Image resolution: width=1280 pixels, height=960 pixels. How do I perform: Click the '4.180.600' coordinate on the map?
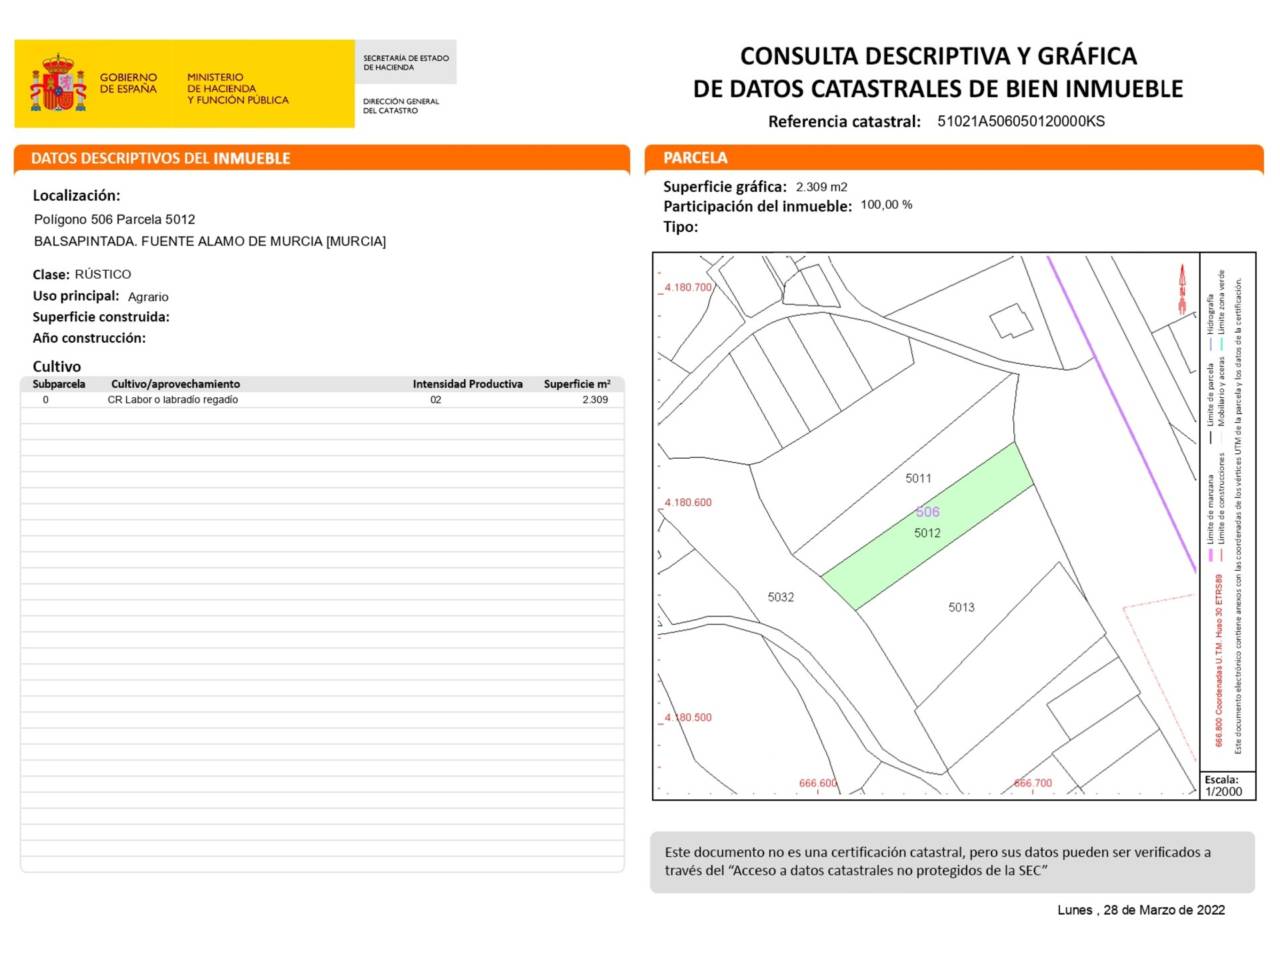point(688,503)
